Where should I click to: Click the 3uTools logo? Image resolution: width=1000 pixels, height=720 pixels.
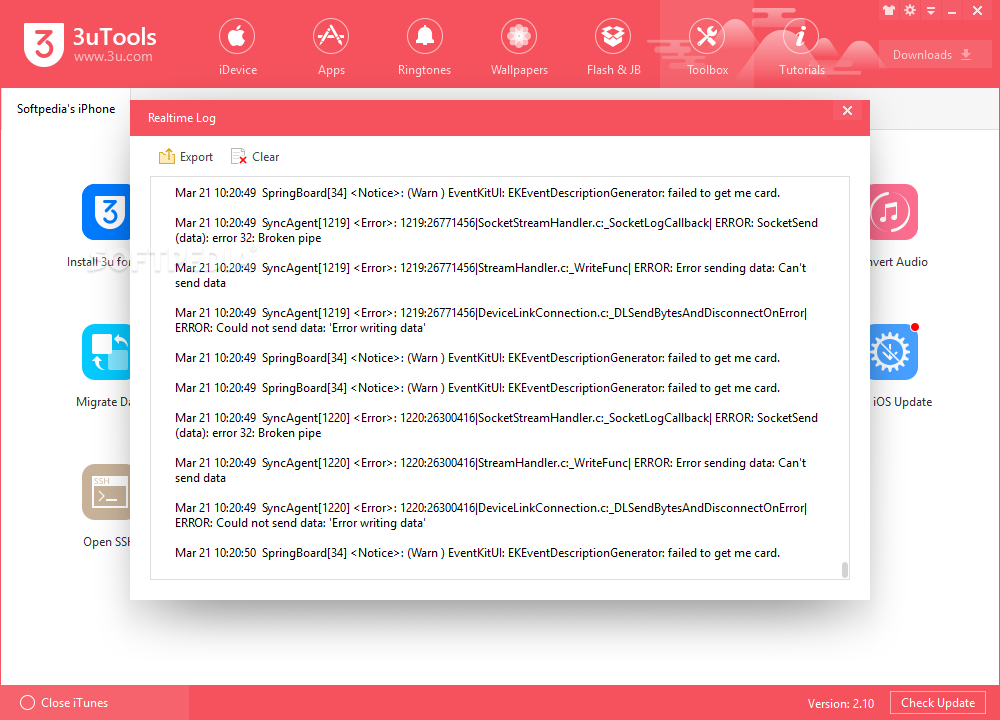pos(89,43)
